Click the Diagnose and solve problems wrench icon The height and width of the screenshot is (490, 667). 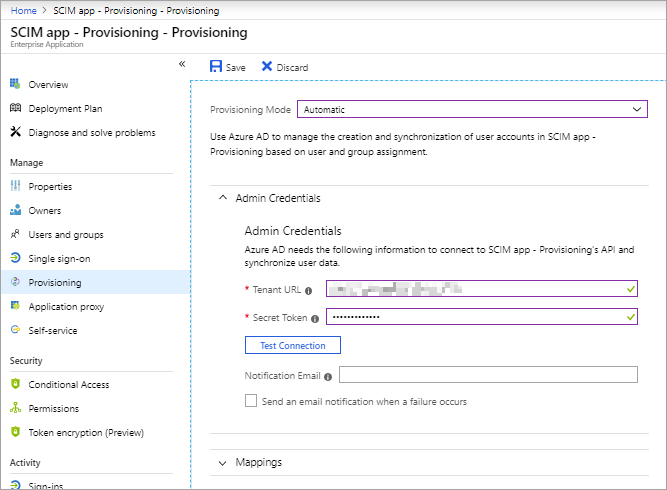click(x=15, y=131)
